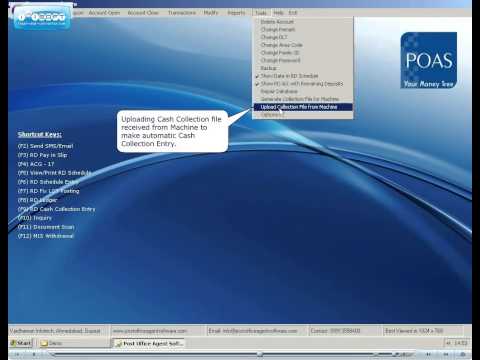Viewport: 480px width, 360px height.
Task: Toggle Show Date in RD Schedule
Action: 289,76
